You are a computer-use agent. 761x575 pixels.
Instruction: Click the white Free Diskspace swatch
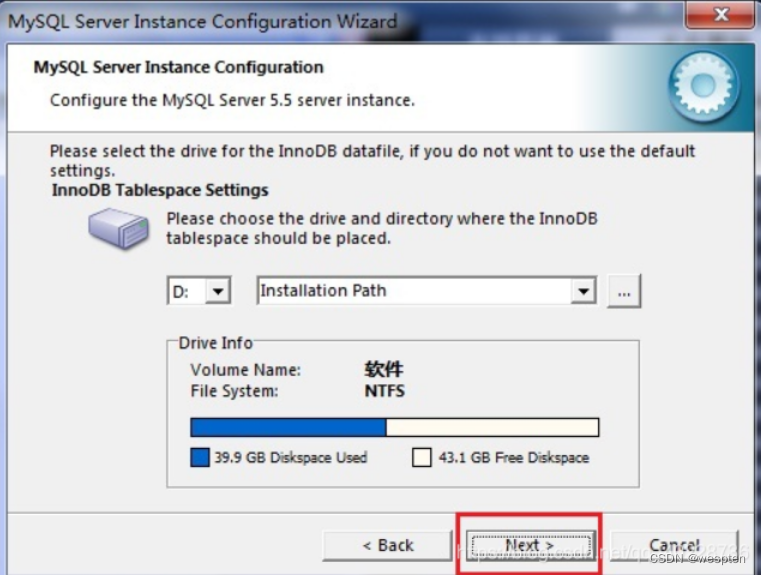421,457
